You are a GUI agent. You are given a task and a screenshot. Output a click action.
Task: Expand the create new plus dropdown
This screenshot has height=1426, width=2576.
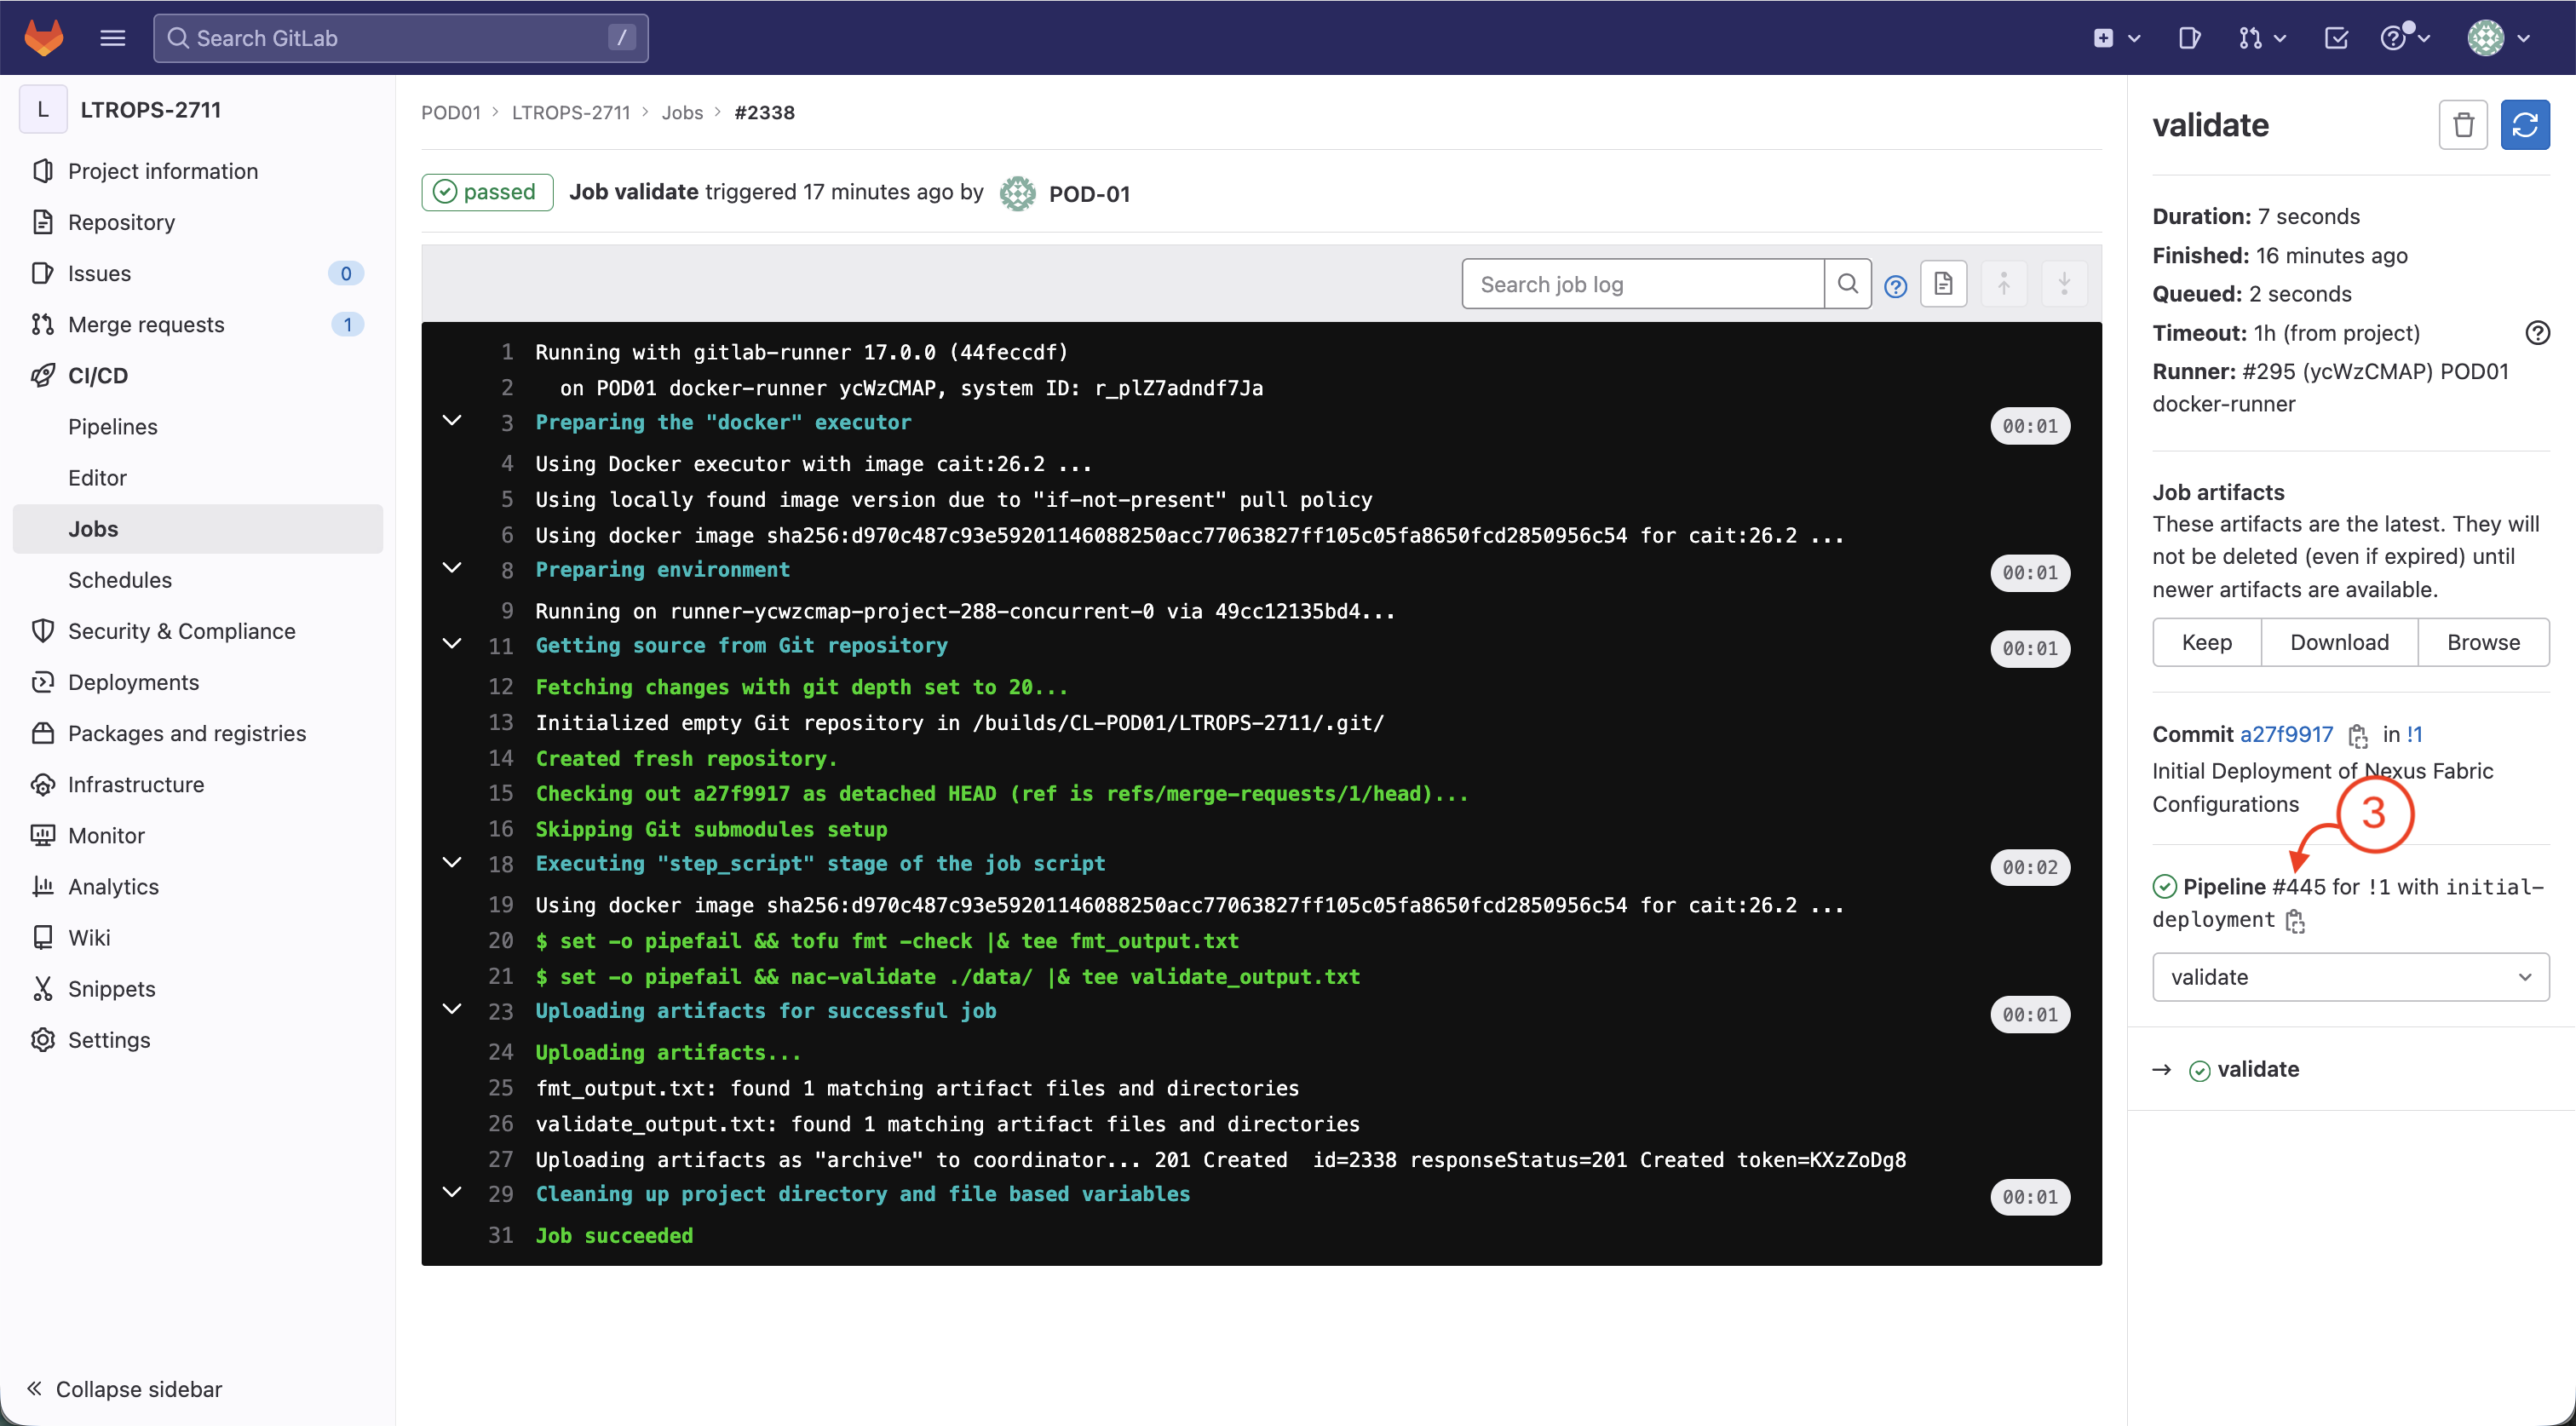[x=2116, y=38]
